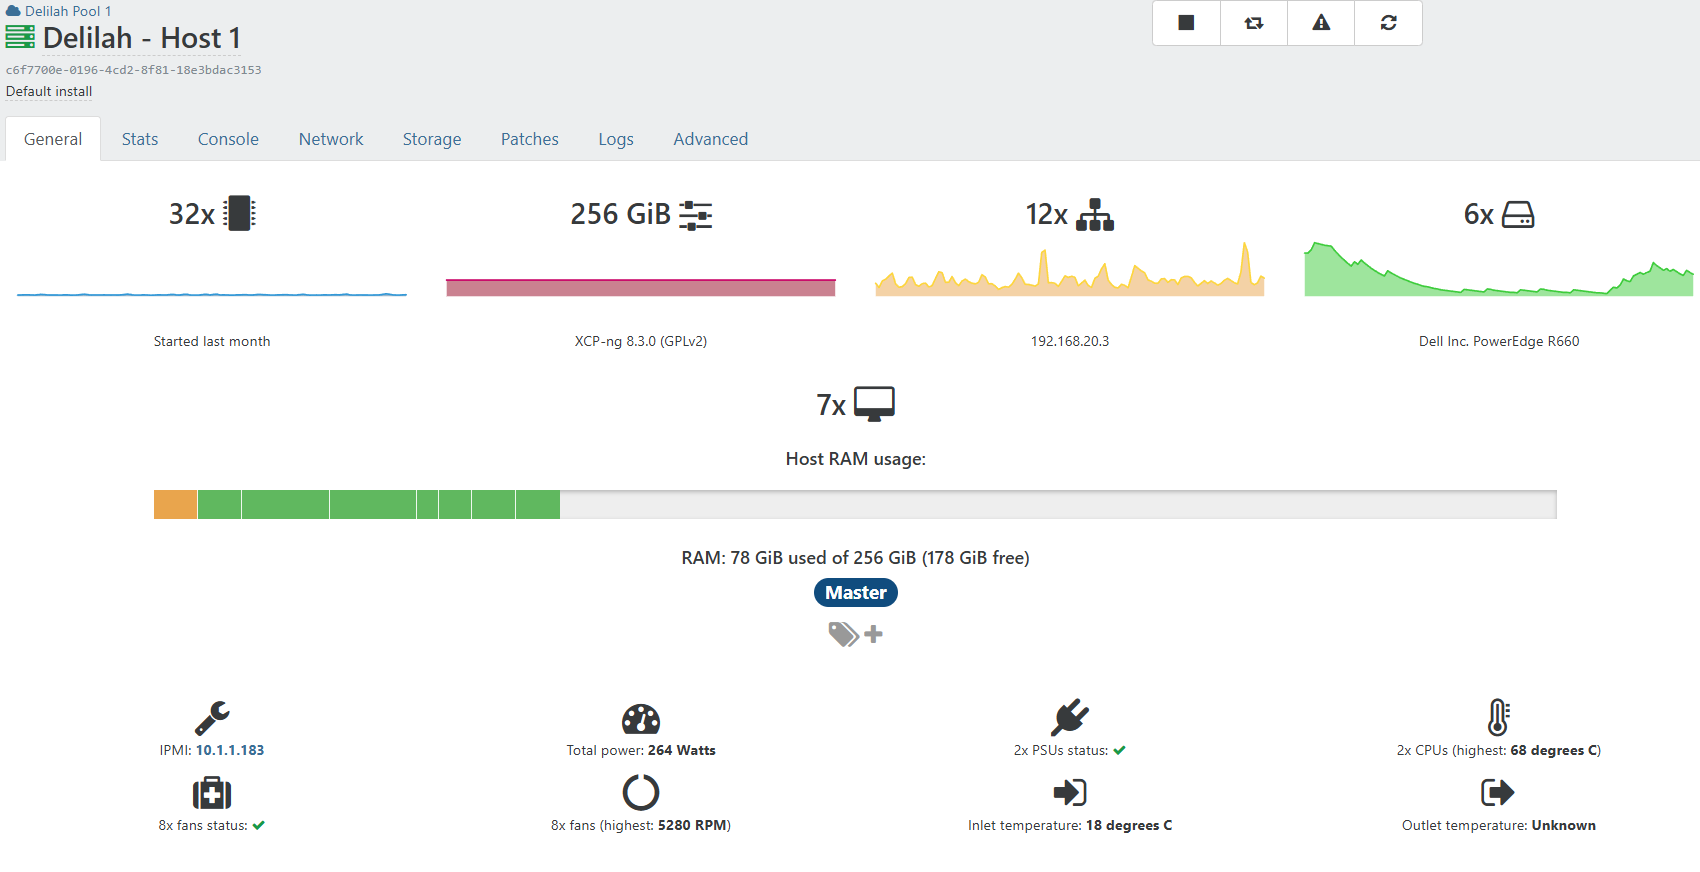Open the Advanced tab
Viewport: 1700px width, 872px height.
click(x=710, y=139)
